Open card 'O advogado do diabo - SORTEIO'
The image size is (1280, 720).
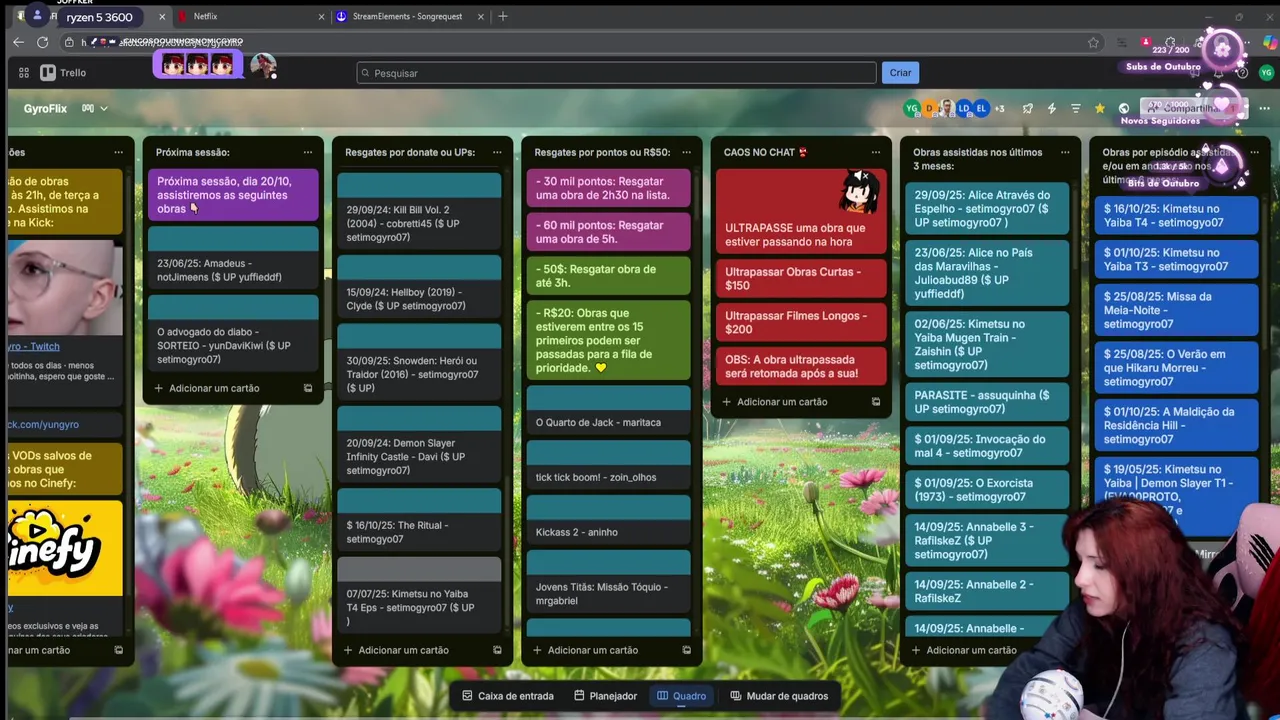[233, 333]
